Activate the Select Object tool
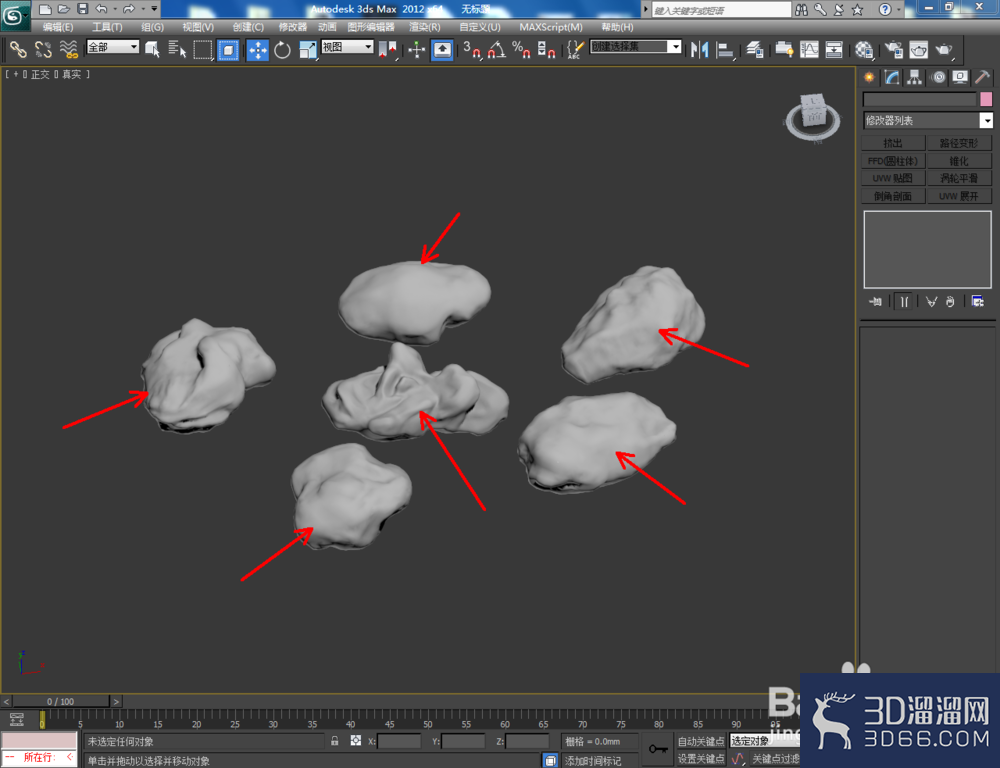 pos(152,49)
